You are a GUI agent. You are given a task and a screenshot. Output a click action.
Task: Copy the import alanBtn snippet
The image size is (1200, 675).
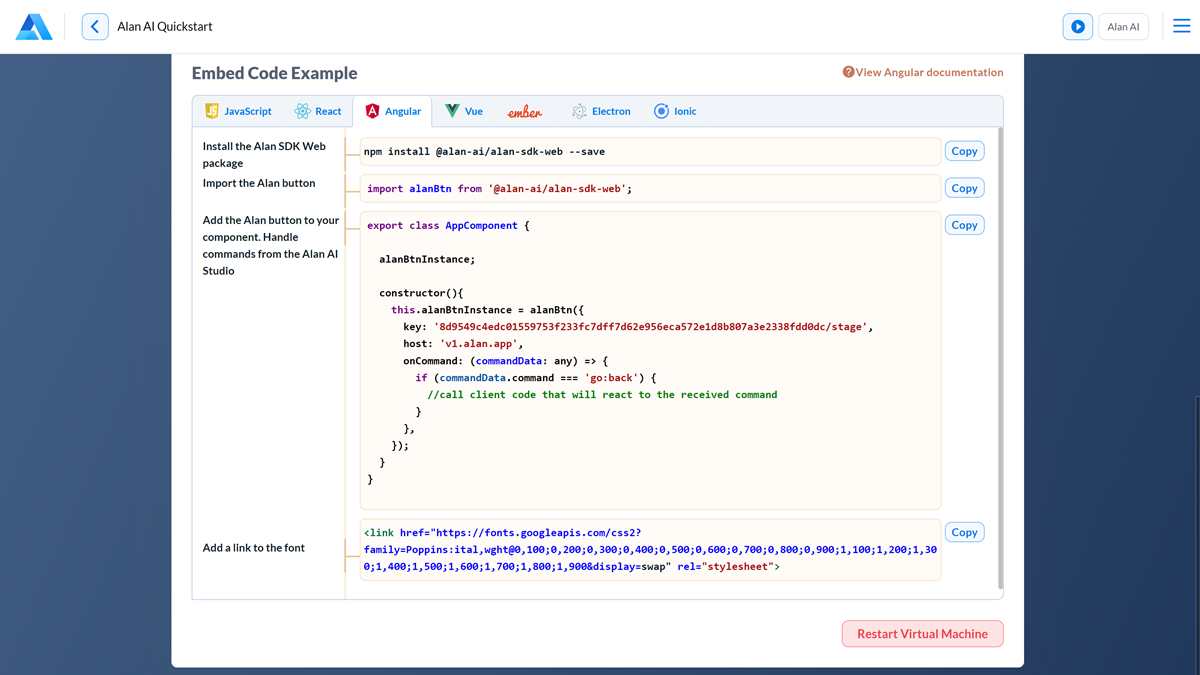(963, 187)
